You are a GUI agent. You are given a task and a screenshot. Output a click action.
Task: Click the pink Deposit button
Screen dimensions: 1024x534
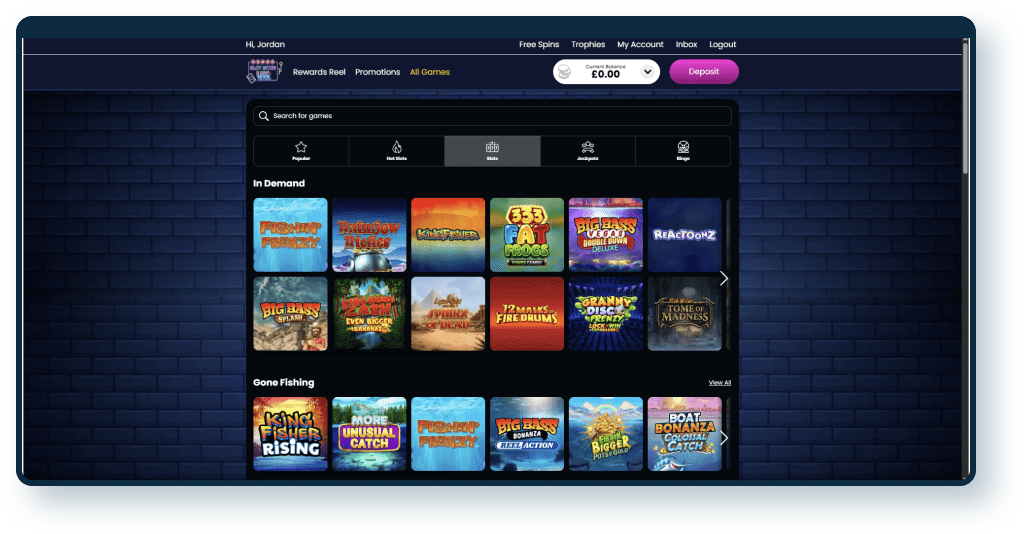pos(704,72)
